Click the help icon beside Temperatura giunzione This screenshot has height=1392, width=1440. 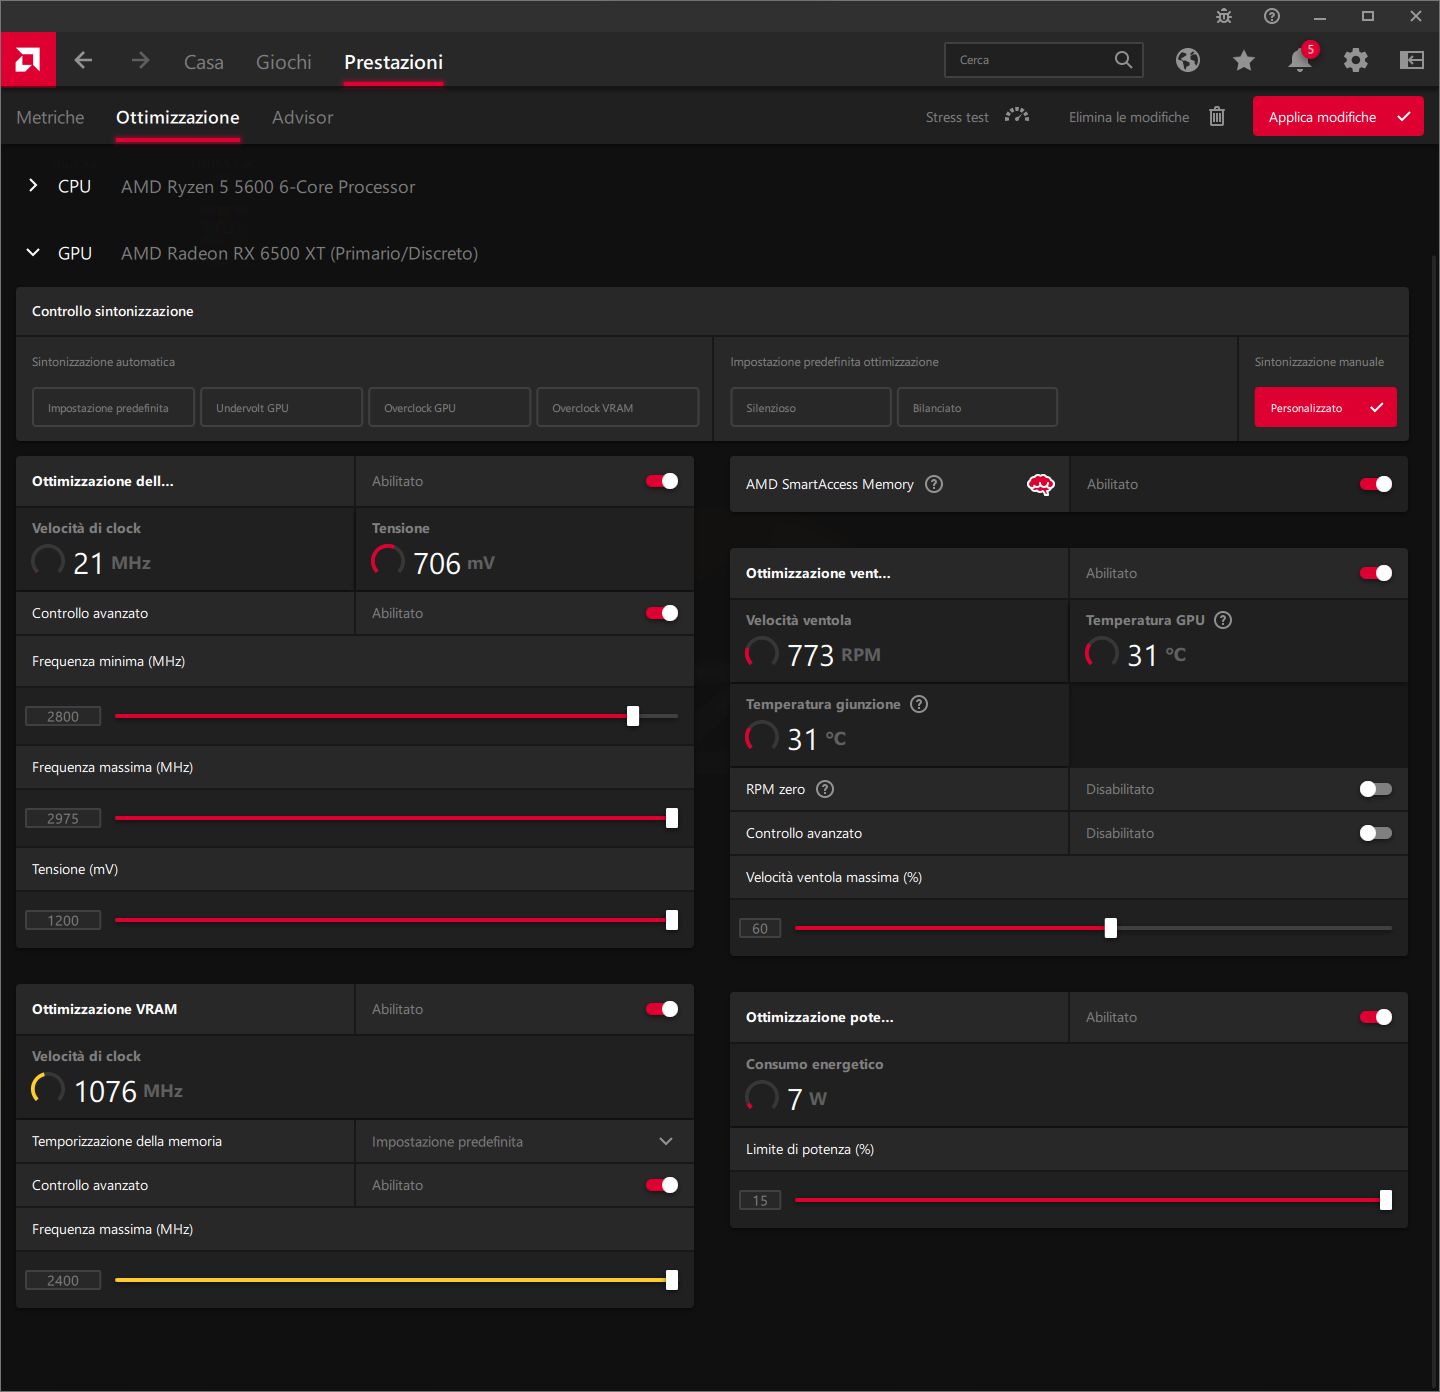pyautogui.click(x=919, y=704)
